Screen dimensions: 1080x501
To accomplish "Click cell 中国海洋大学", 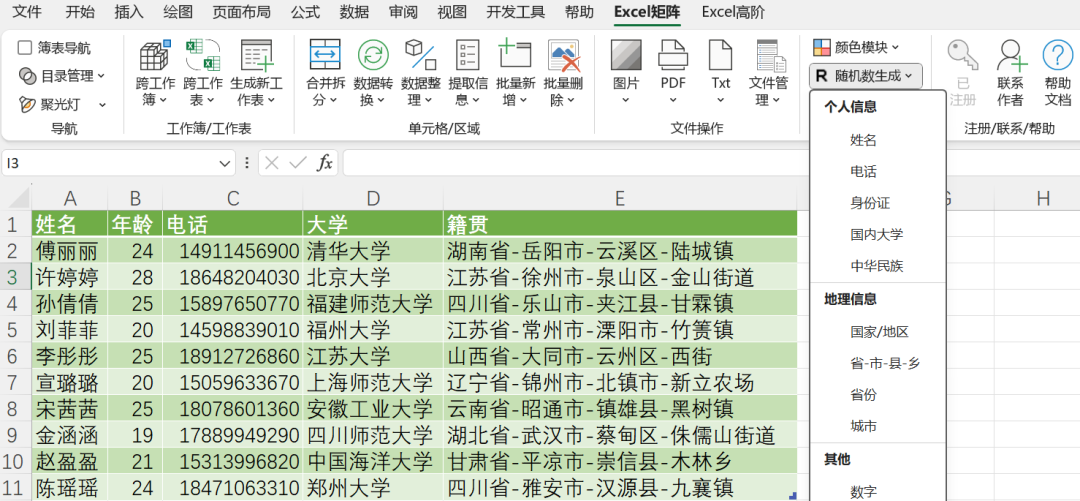I will coord(373,462).
